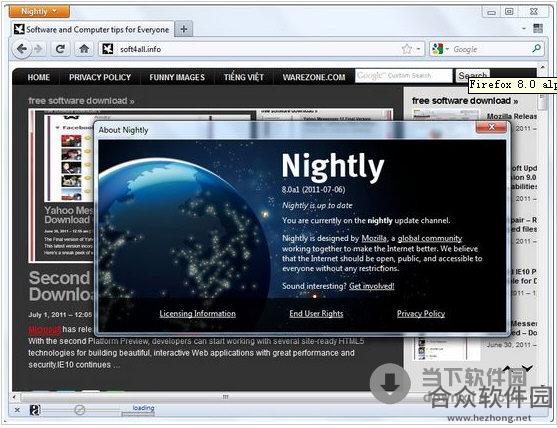Click the loading progress indicator
This screenshot has width=557, height=428.
pyautogui.click(x=138, y=411)
